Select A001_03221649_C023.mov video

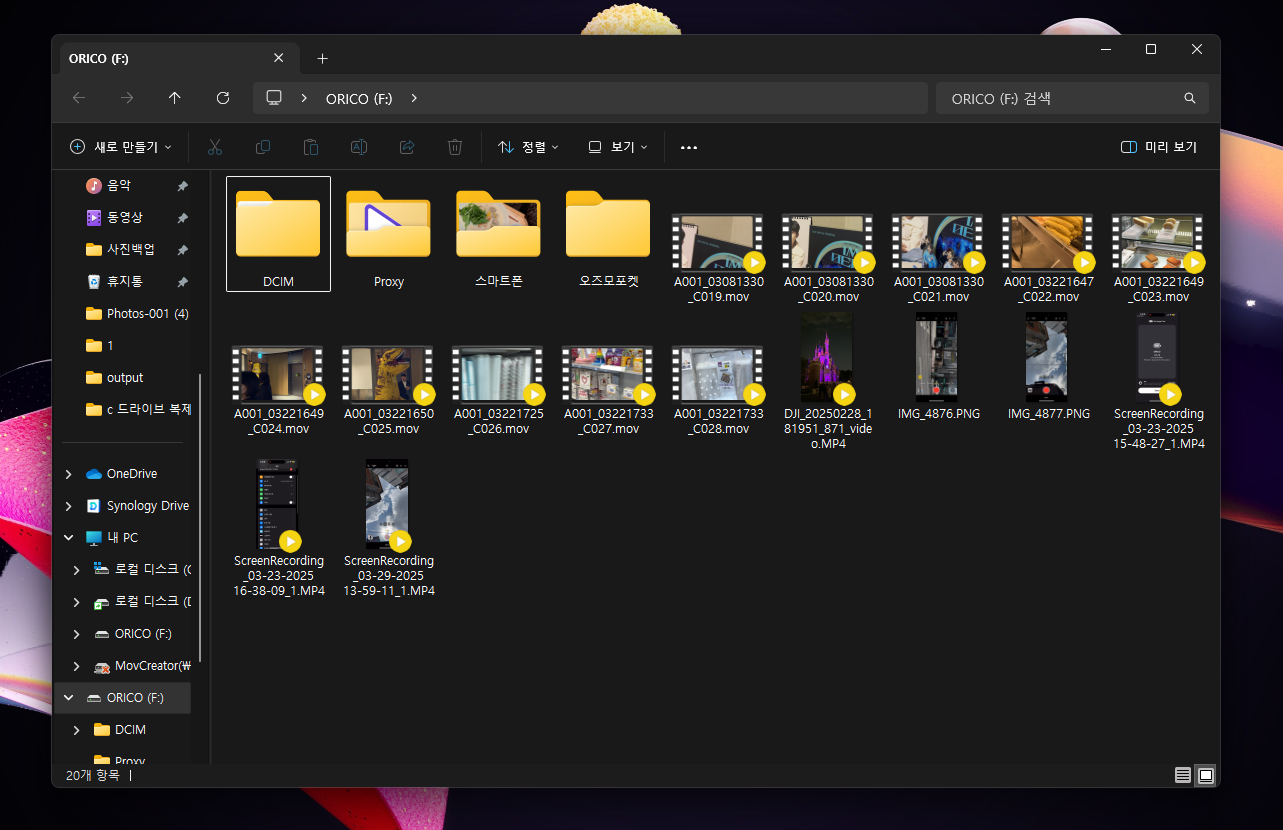coord(1158,259)
